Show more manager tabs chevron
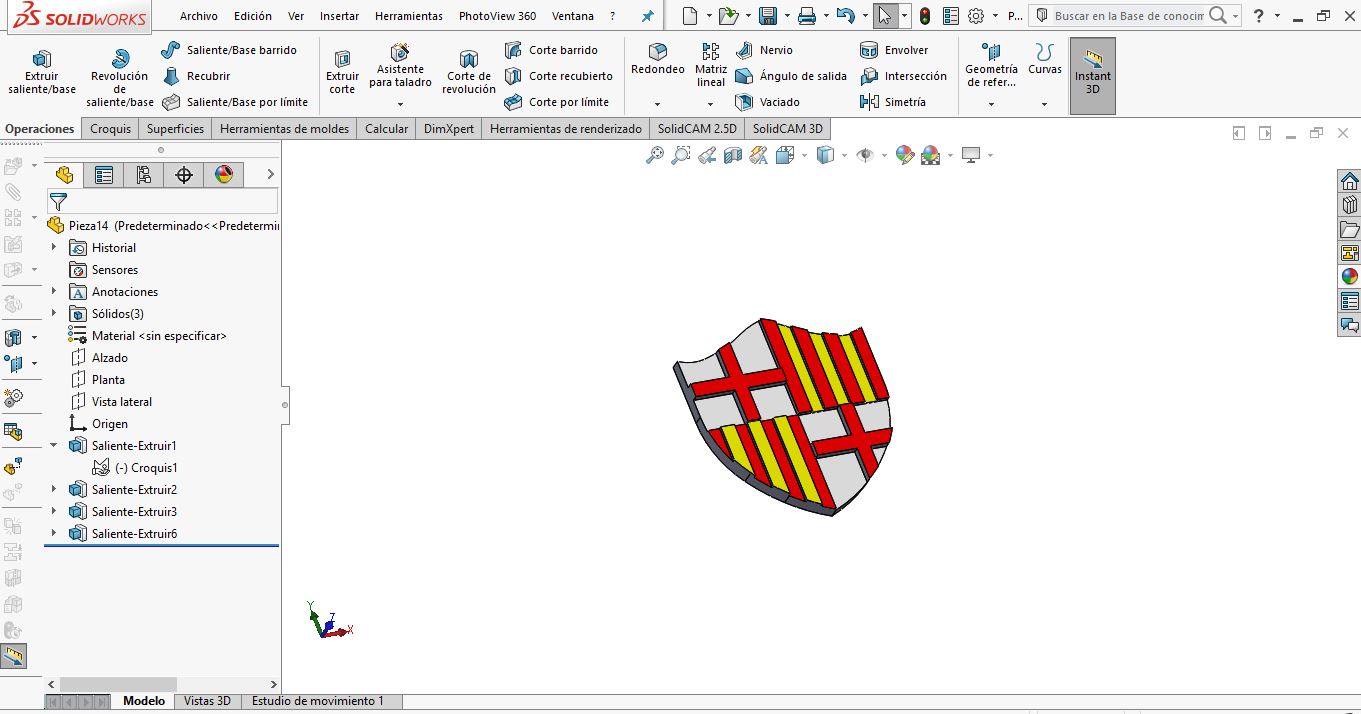 270,175
